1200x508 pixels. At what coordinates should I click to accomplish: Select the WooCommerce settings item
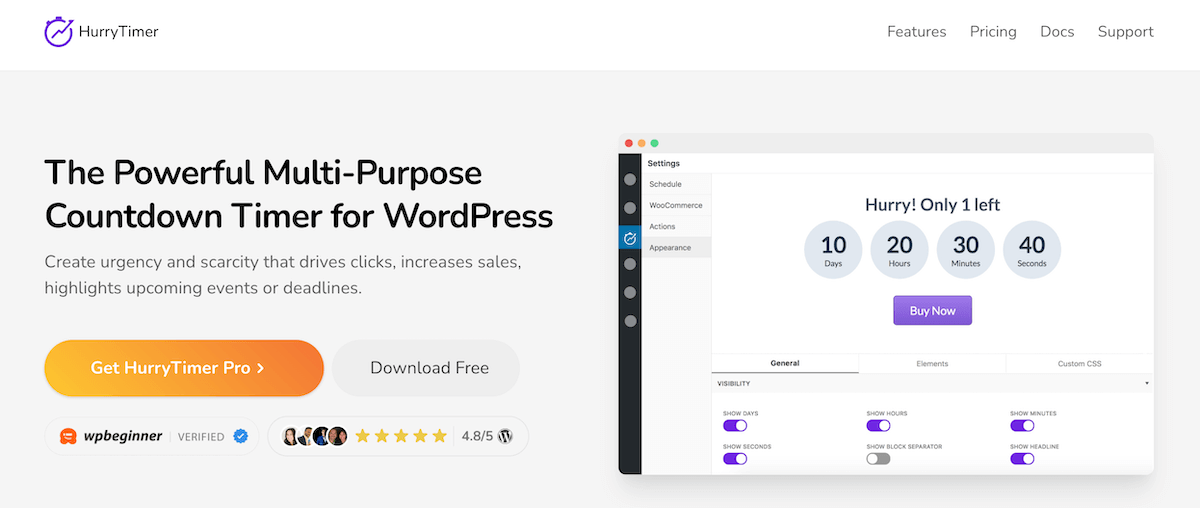[676, 205]
